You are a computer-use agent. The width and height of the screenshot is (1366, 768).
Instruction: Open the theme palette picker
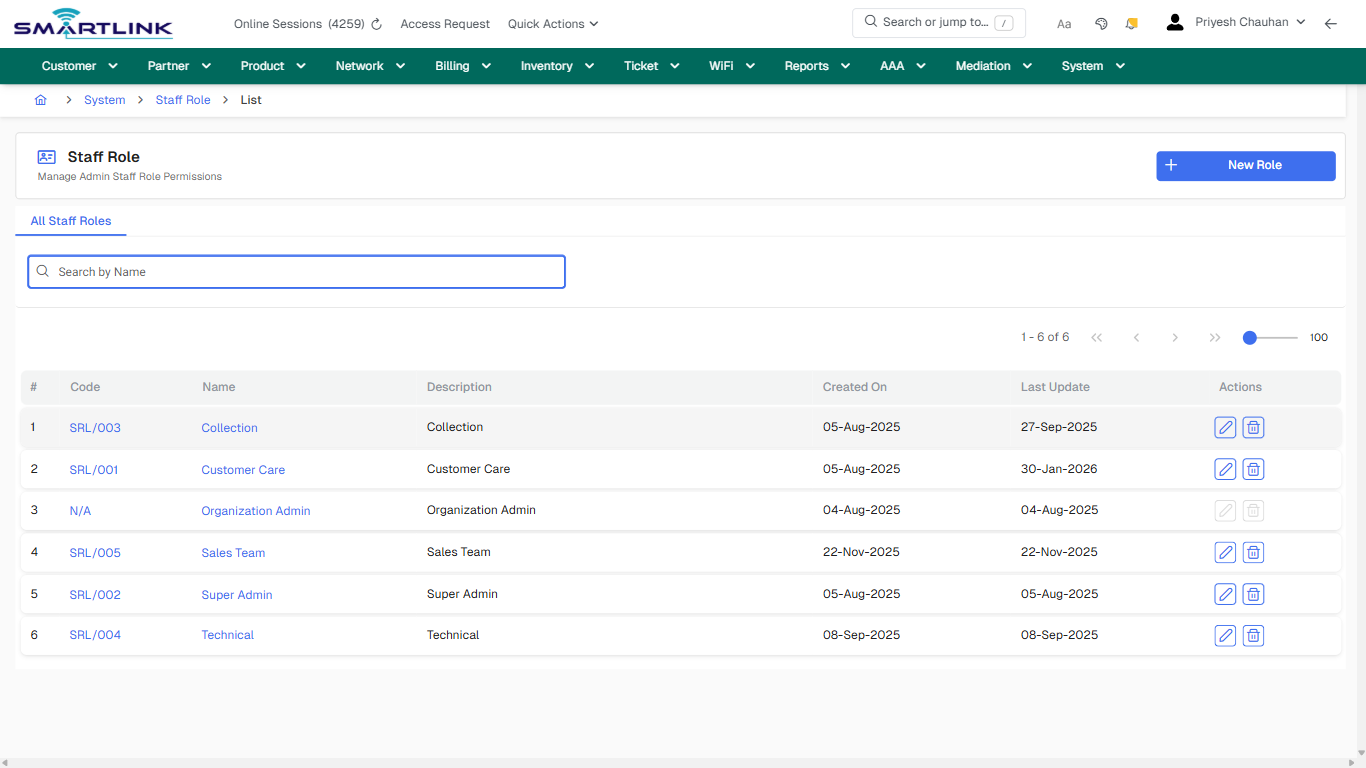pos(1101,23)
